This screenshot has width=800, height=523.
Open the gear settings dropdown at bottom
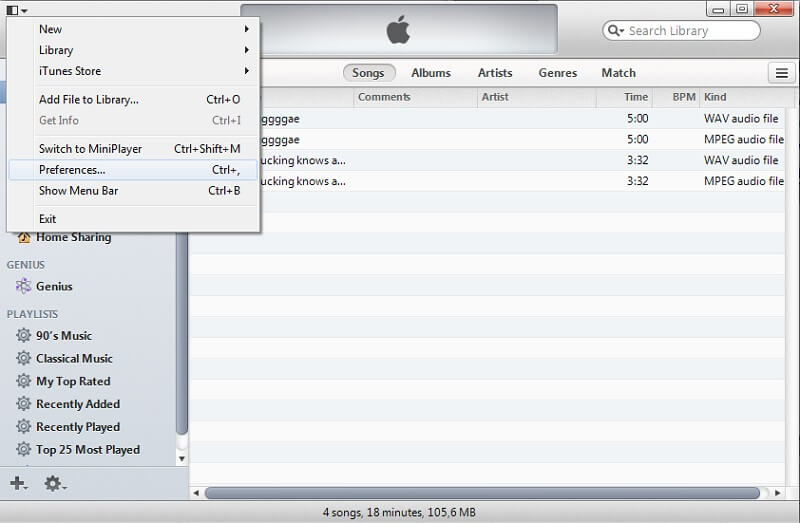pyautogui.click(x=55, y=483)
